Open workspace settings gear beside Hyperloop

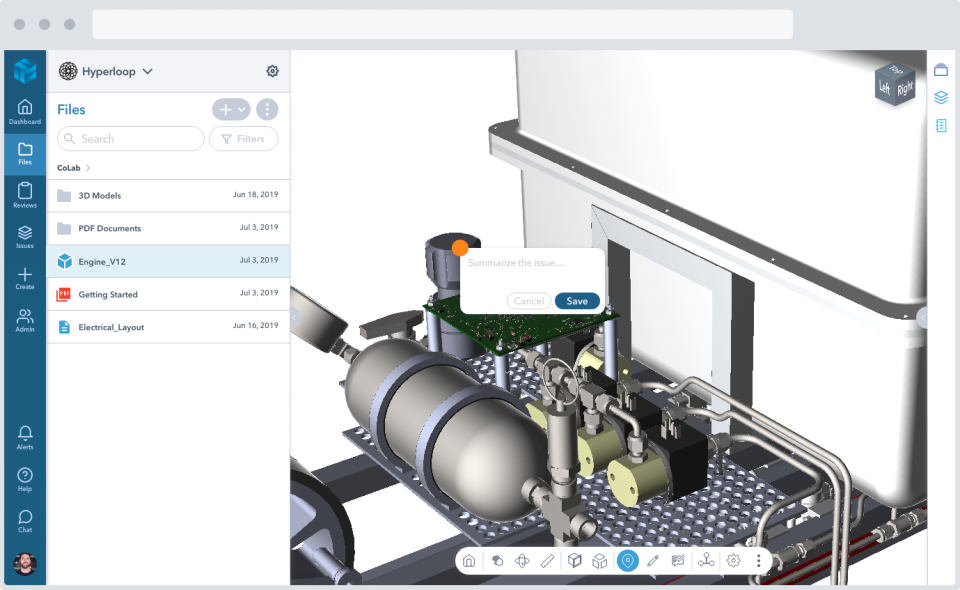click(272, 71)
